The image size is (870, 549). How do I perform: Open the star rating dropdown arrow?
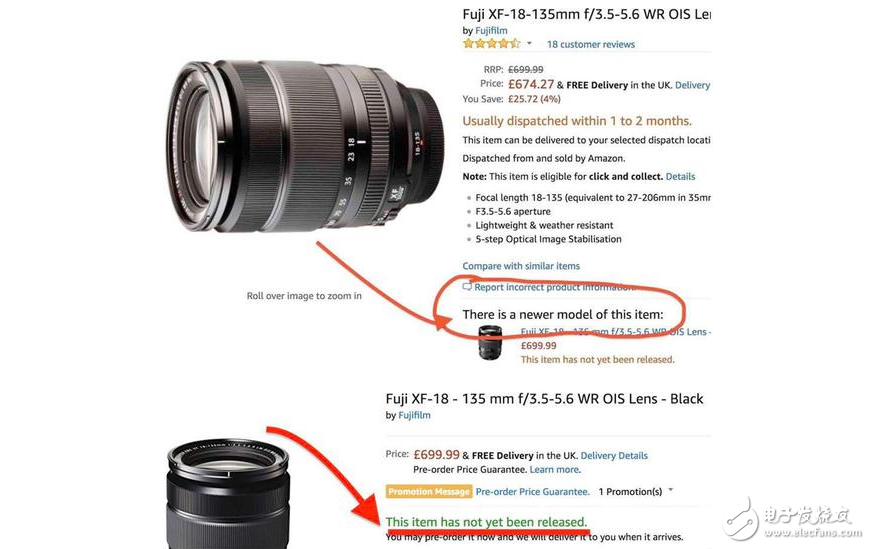[x=529, y=43]
